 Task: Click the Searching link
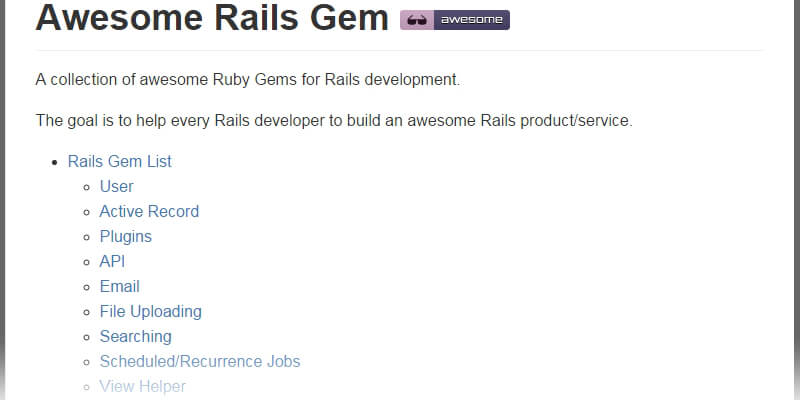[x=135, y=336]
